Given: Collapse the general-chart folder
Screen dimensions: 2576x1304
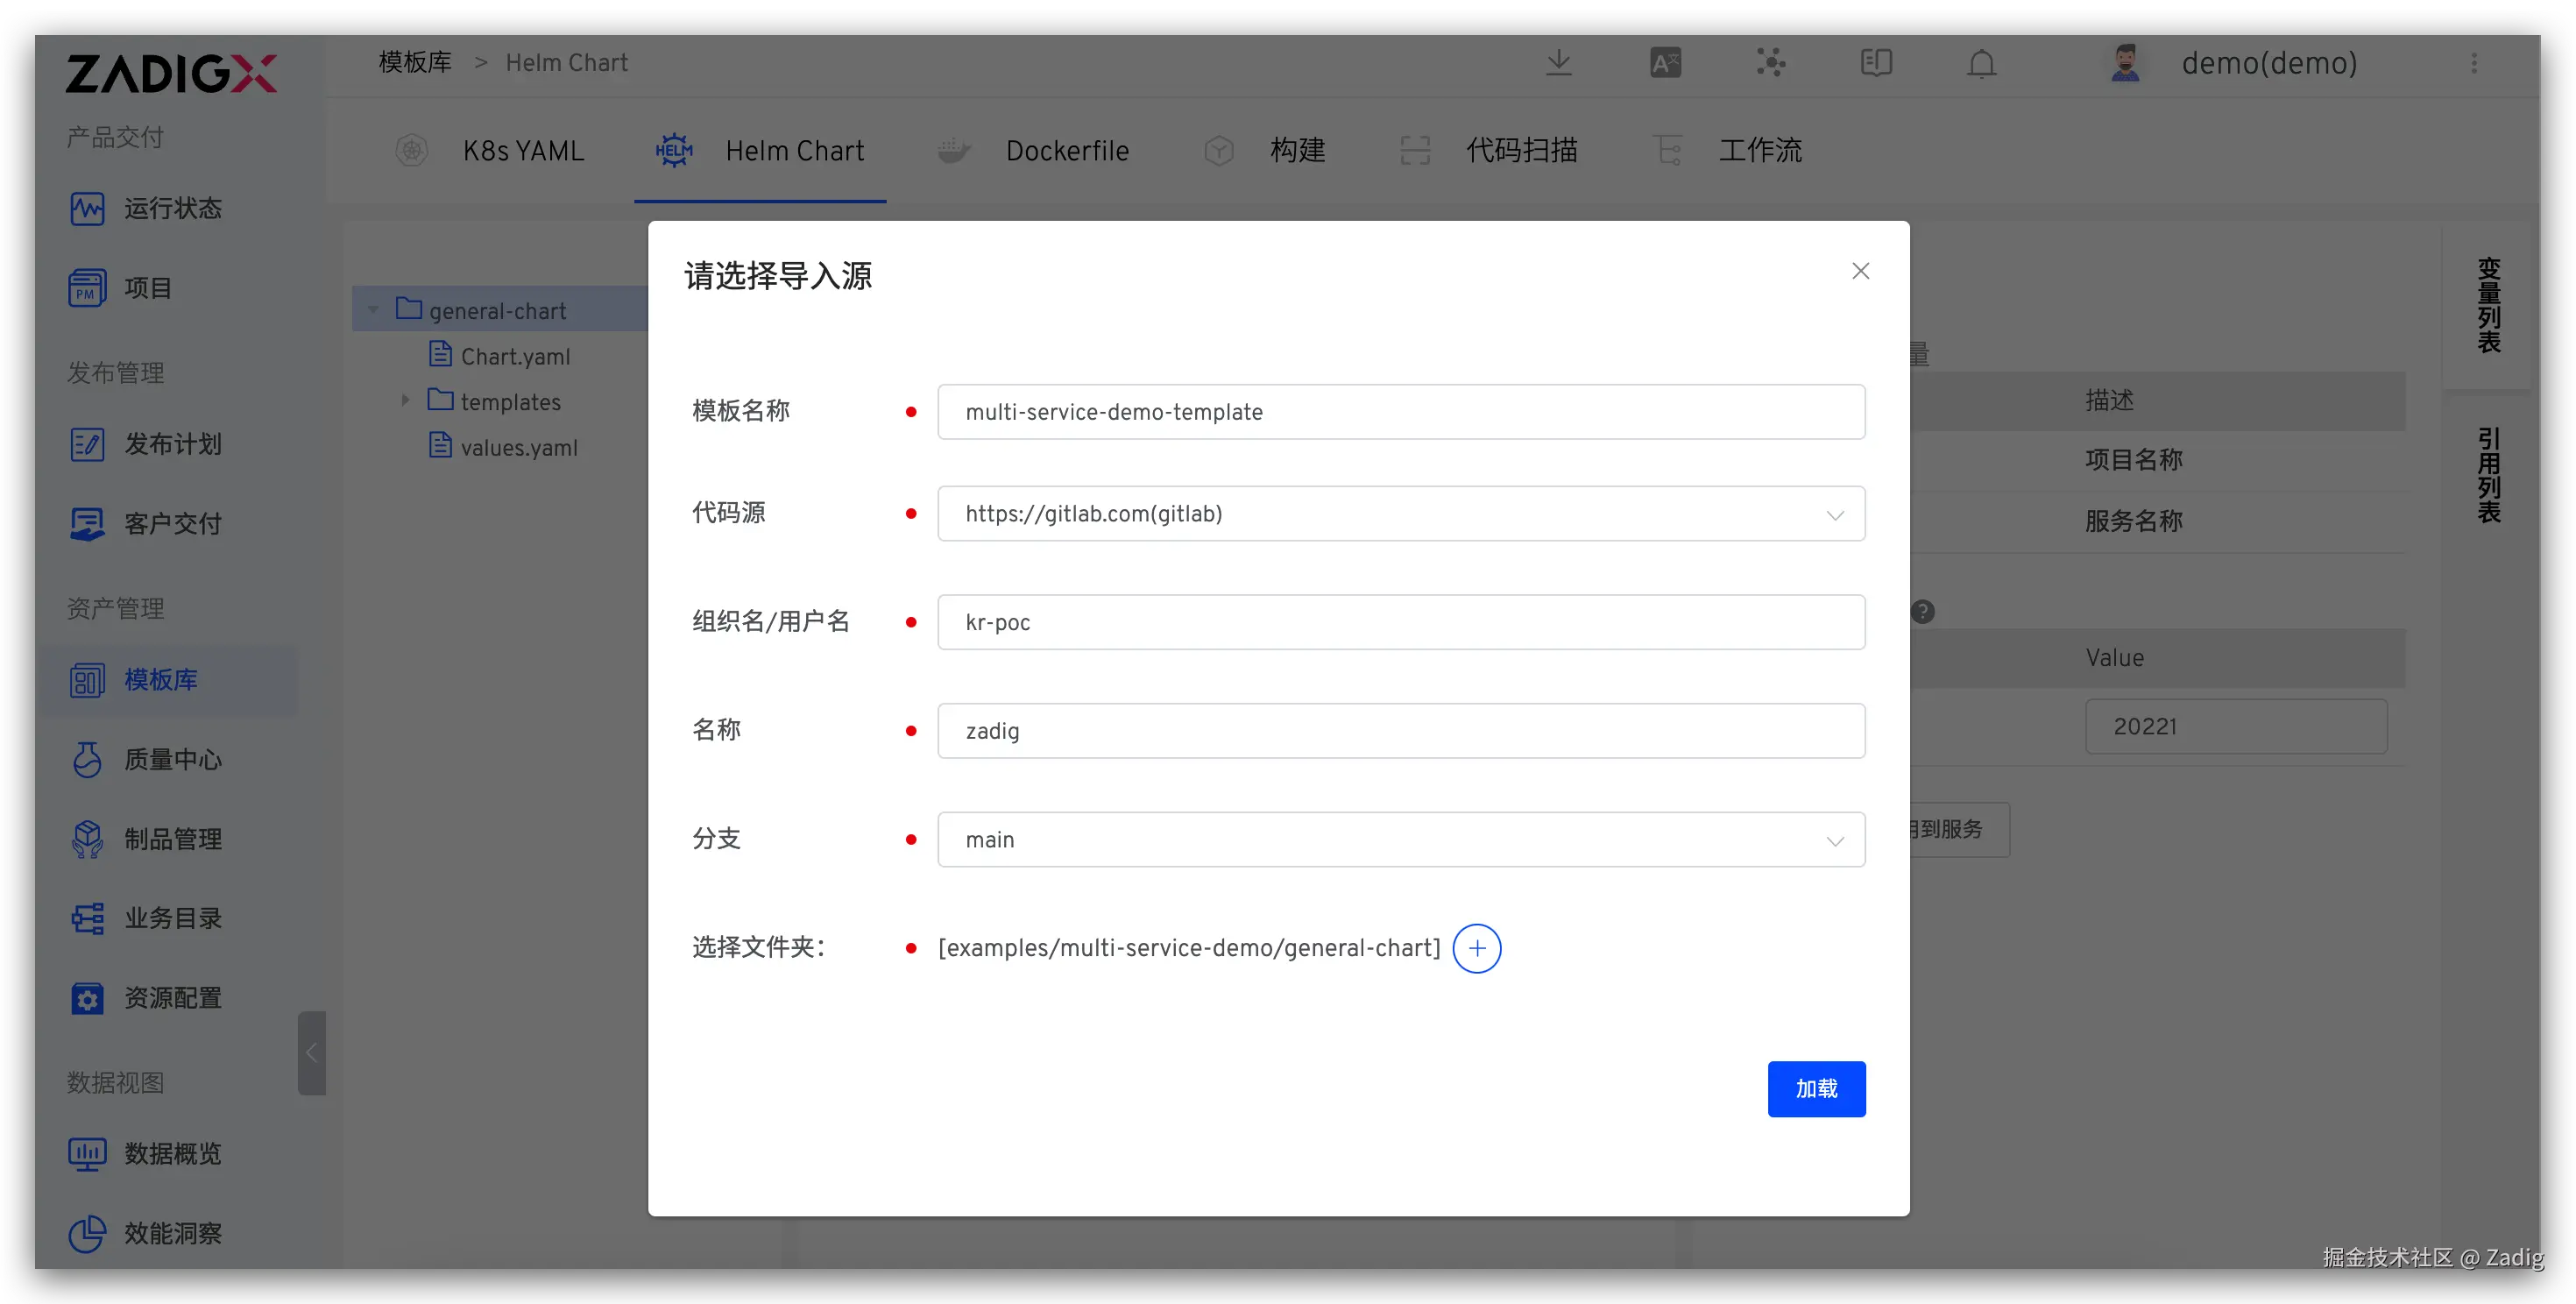Looking at the screenshot, I should 373,310.
